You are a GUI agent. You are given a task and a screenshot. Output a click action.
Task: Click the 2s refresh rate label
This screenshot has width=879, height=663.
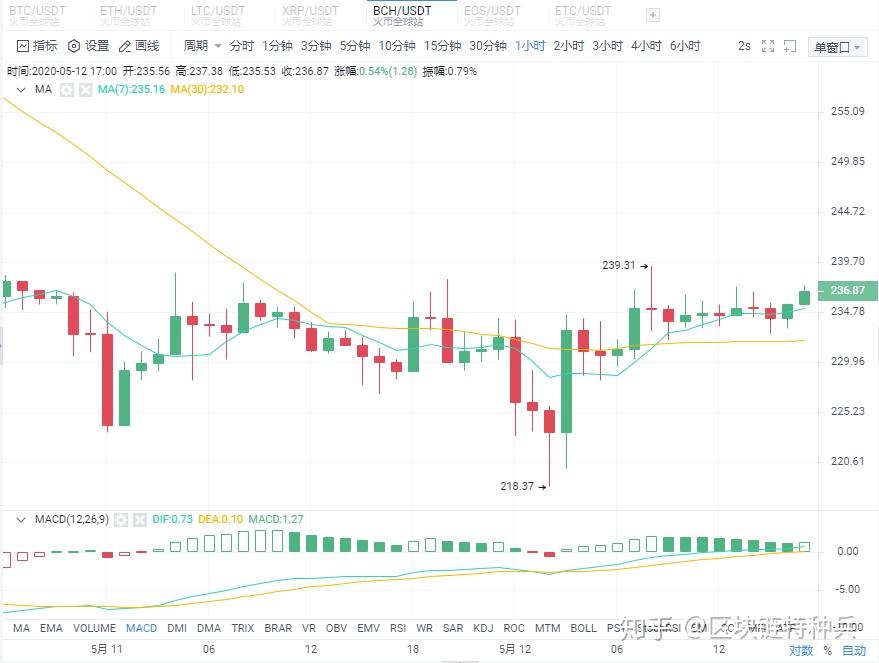point(744,46)
